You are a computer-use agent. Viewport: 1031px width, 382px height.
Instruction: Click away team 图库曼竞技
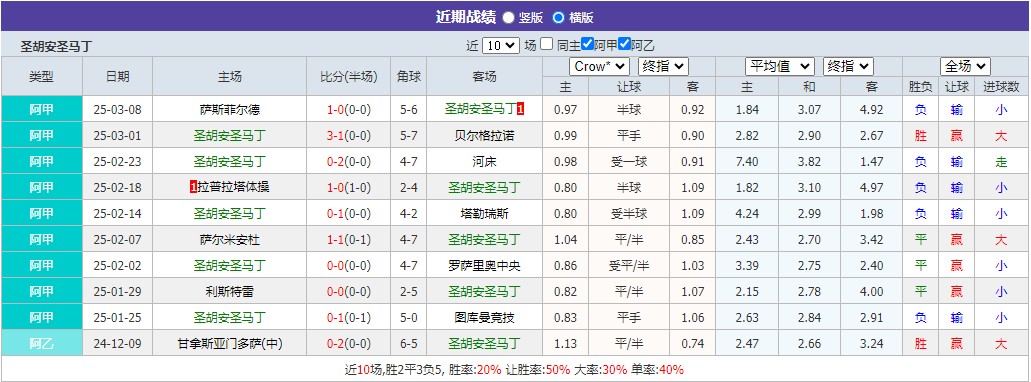[x=484, y=317]
